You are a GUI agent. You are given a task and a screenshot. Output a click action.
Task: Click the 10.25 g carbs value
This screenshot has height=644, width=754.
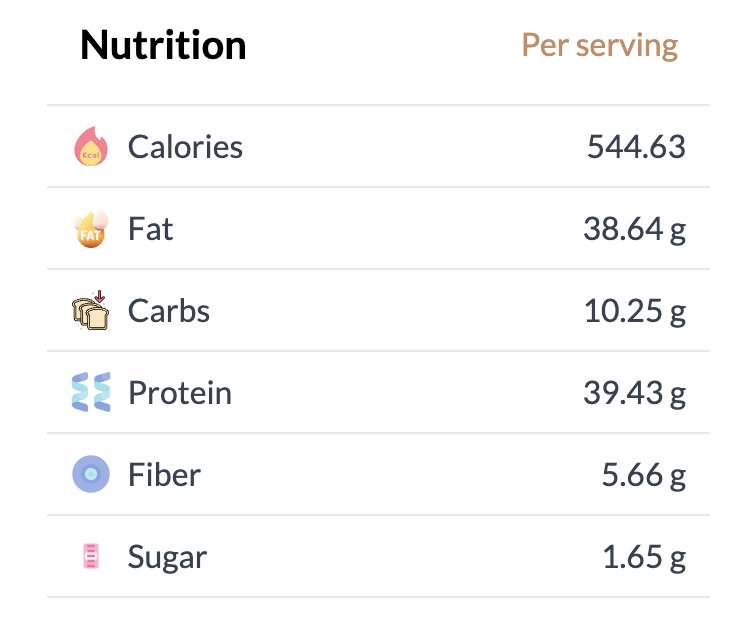(x=635, y=311)
